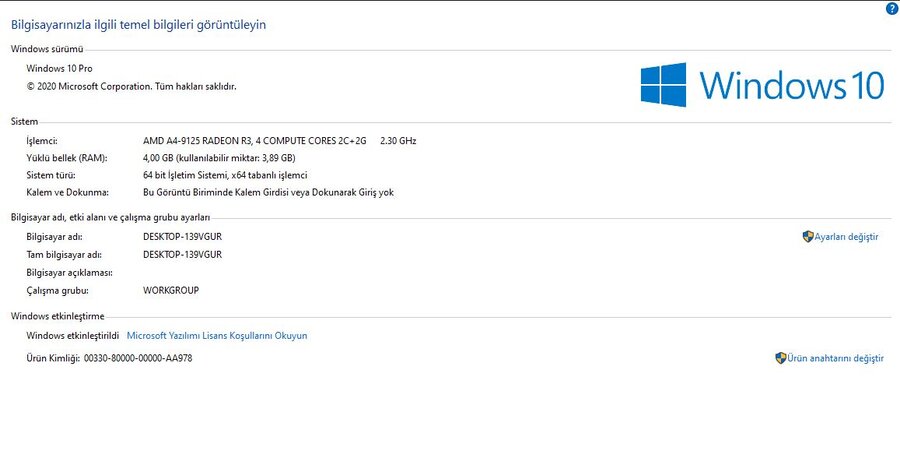
Task: Click the shield icon beside Ayarları değiştir
Action: click(x=808, y=236)
